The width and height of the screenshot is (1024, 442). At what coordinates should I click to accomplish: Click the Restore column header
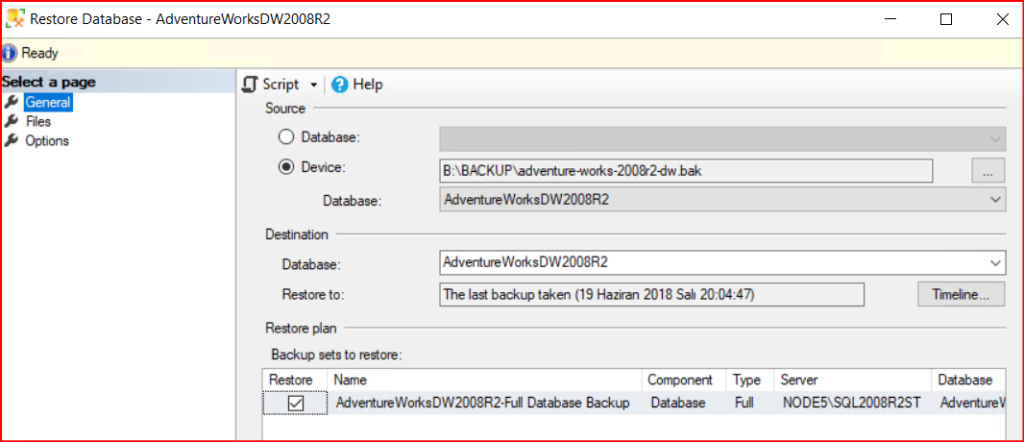point(296,380)
